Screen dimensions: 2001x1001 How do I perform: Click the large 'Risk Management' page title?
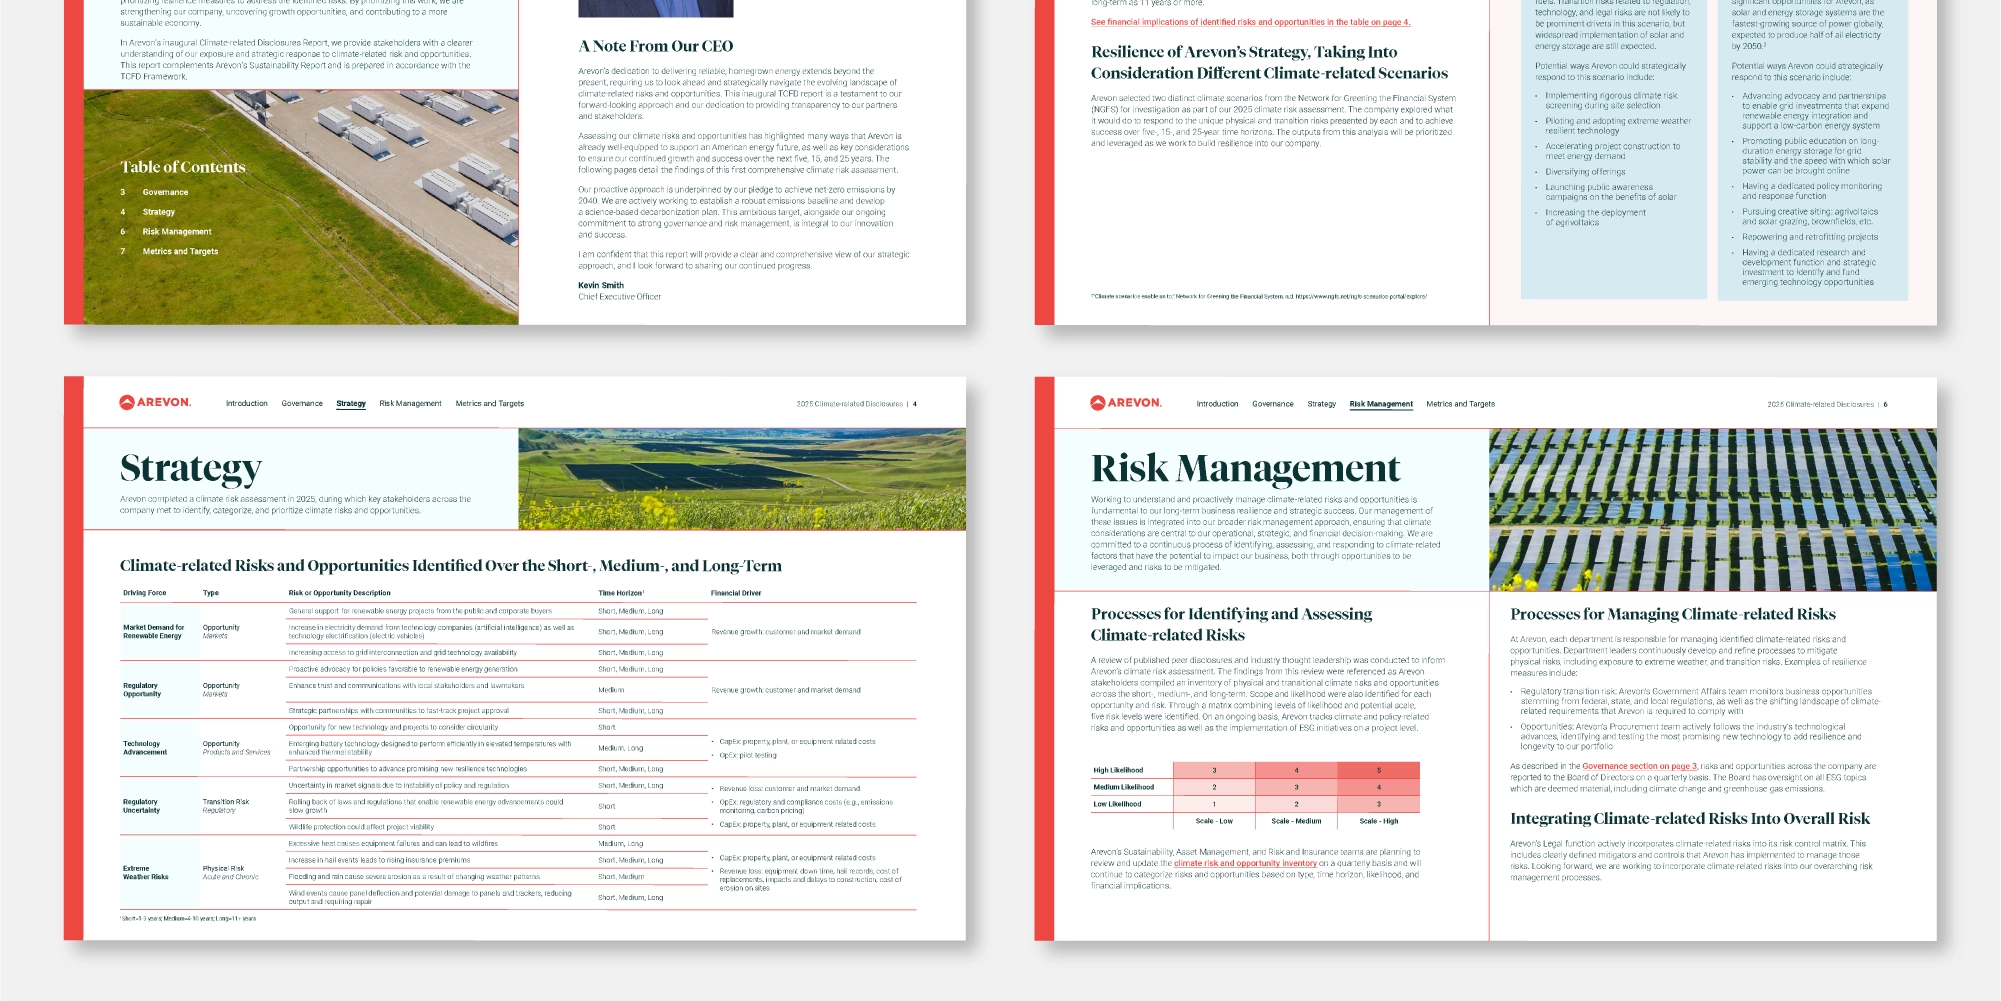point(1245,468)
